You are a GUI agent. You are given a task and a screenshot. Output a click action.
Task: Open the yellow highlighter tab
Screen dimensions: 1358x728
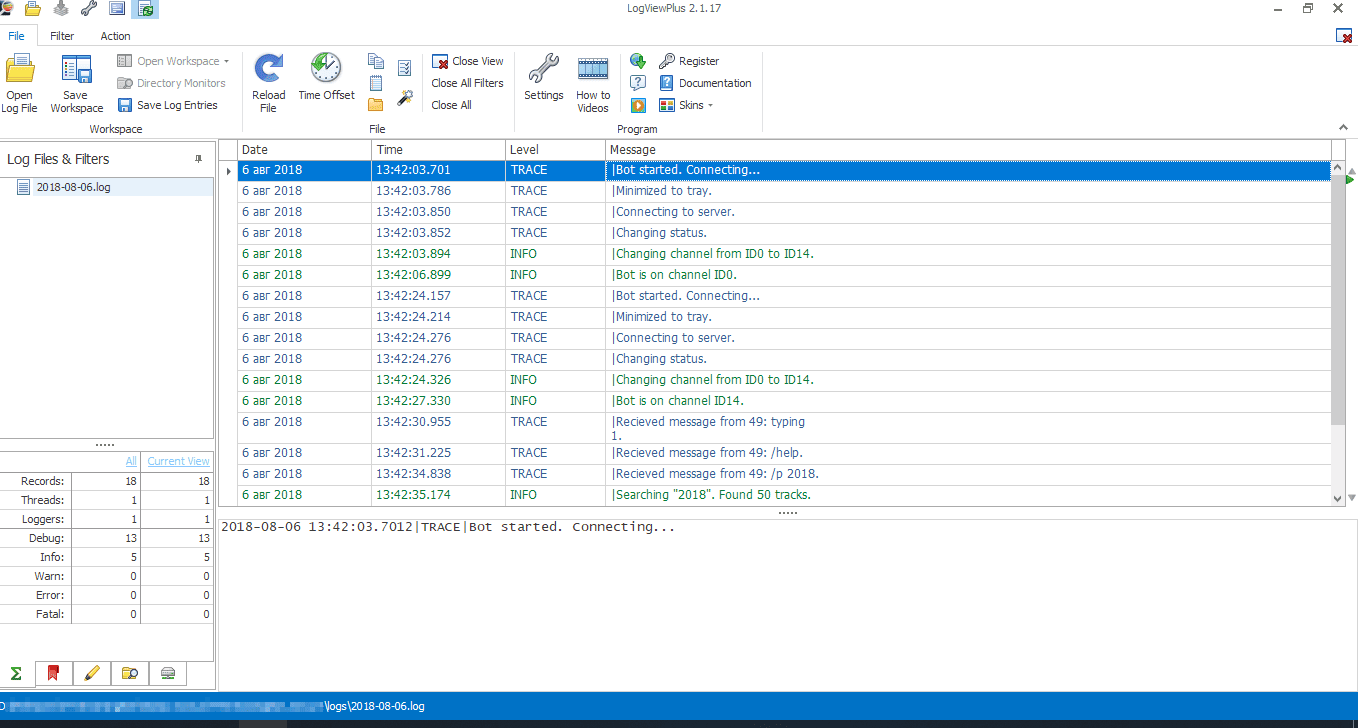point(92,673)
